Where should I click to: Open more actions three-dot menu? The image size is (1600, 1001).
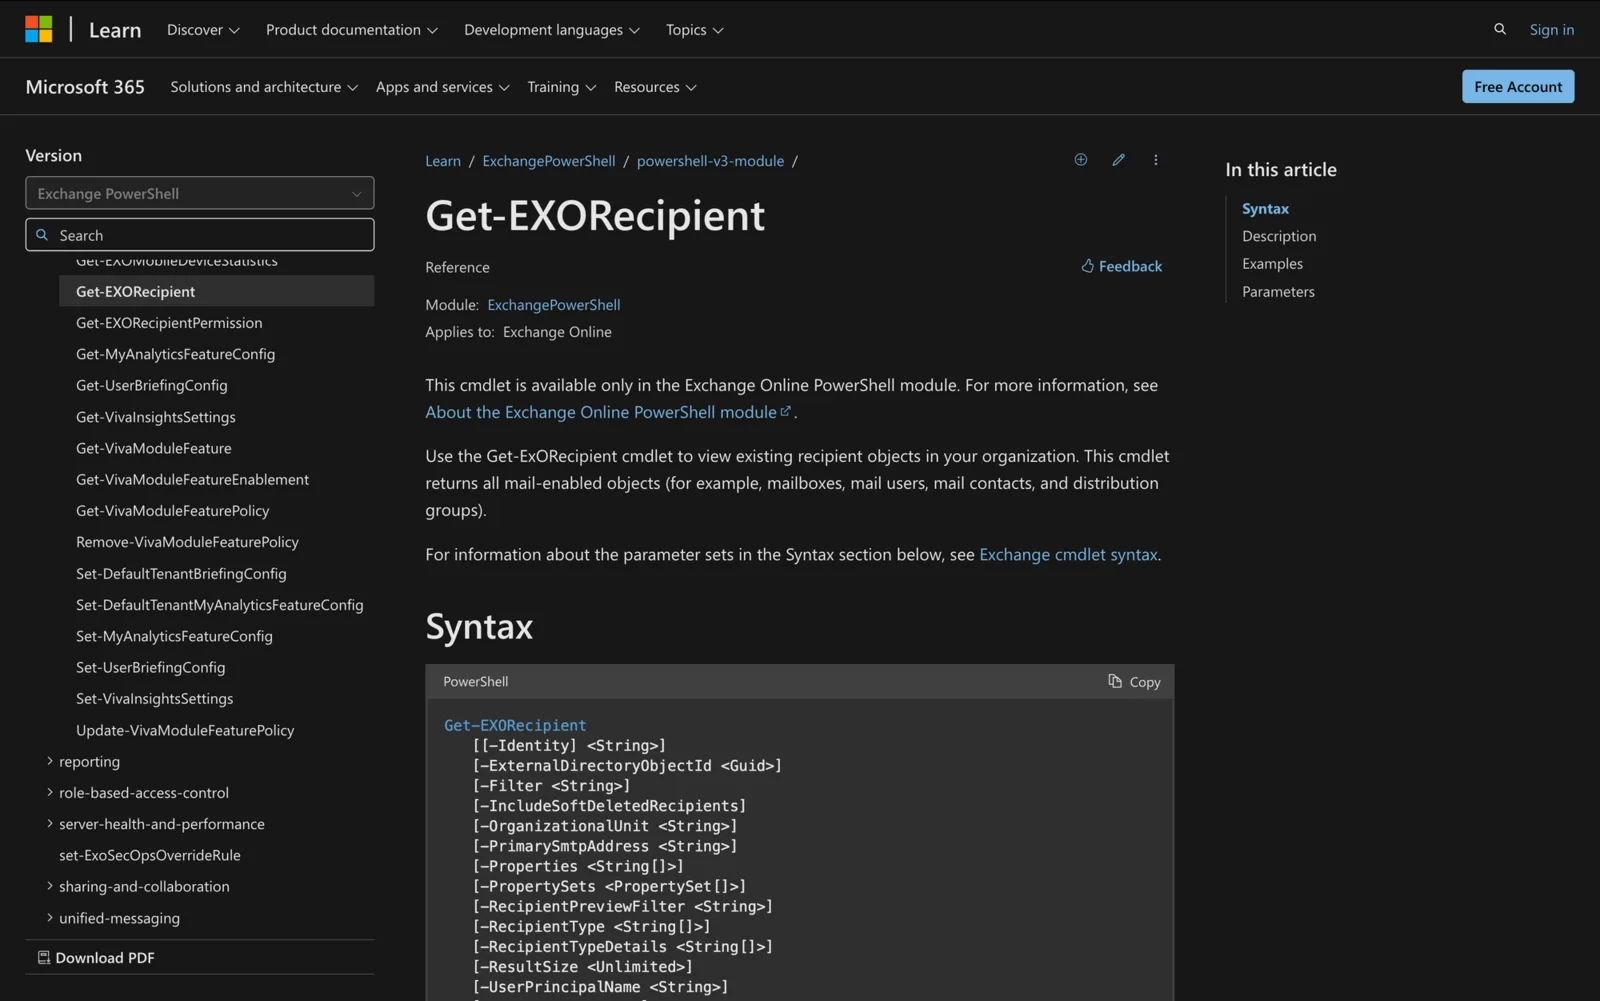coord(1156,160)
